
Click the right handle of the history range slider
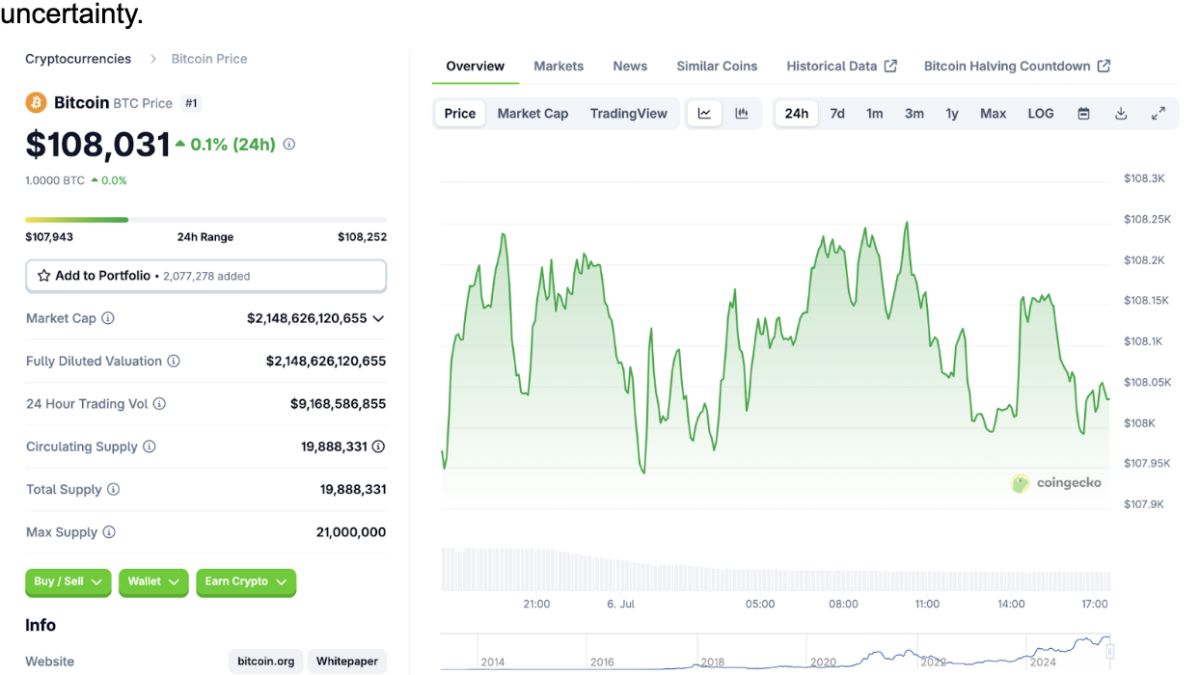(1110, 651)
